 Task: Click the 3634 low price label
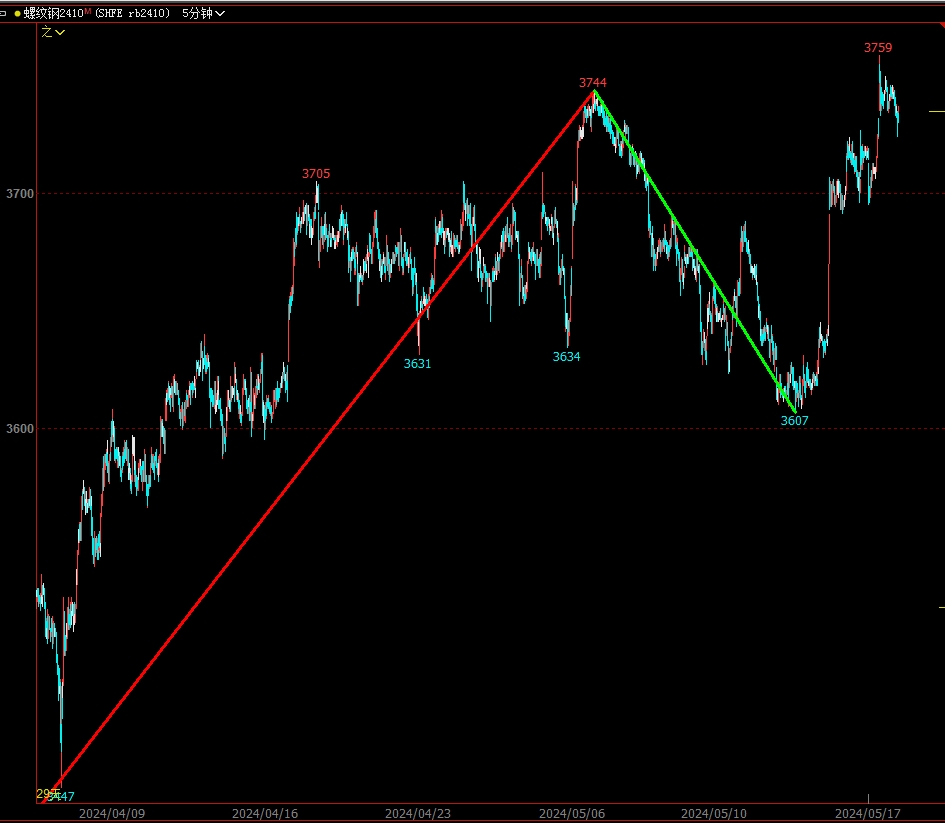click(x=566, y=356)
